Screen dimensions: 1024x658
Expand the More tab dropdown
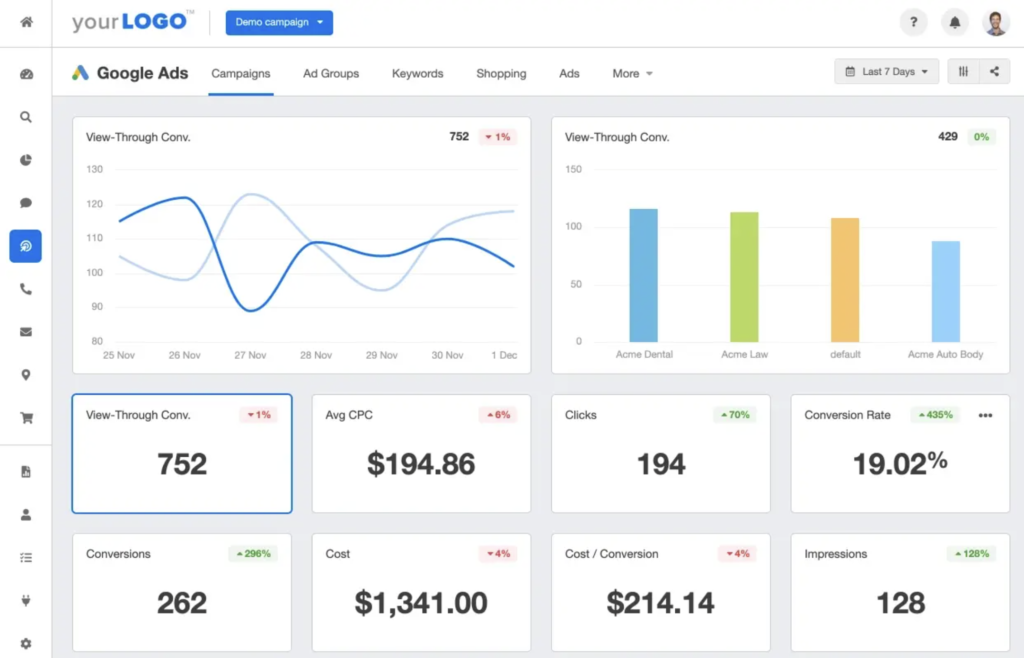632,74
